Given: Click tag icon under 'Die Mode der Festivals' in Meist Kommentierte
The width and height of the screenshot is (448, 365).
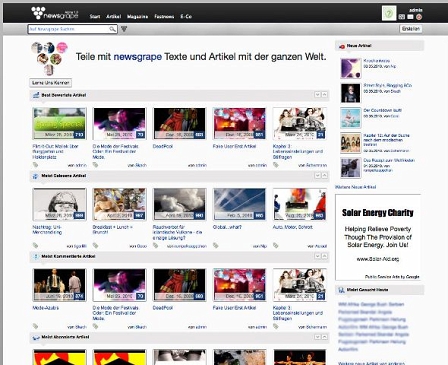Looking at the screenshot, I should 95,326.
